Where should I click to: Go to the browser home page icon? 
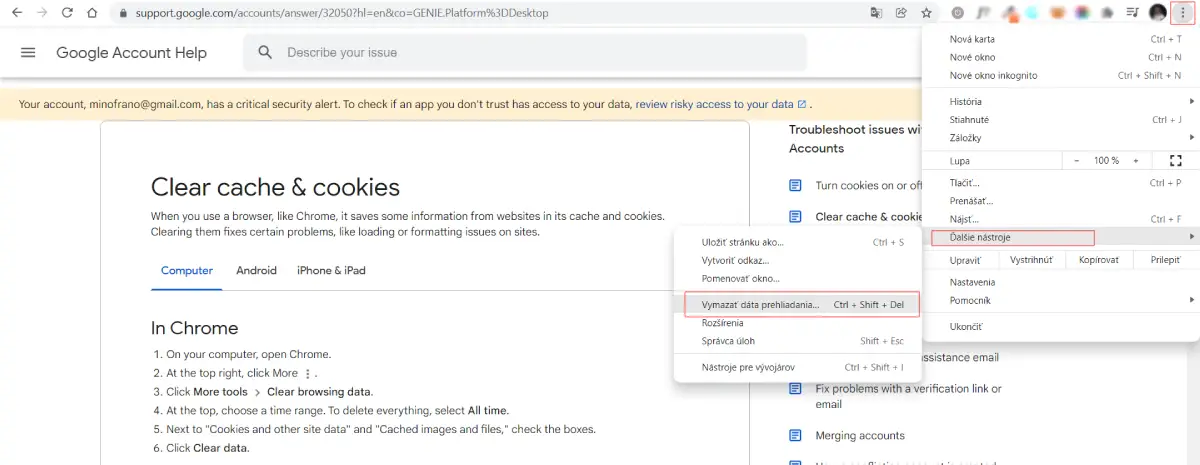point(92,13)
